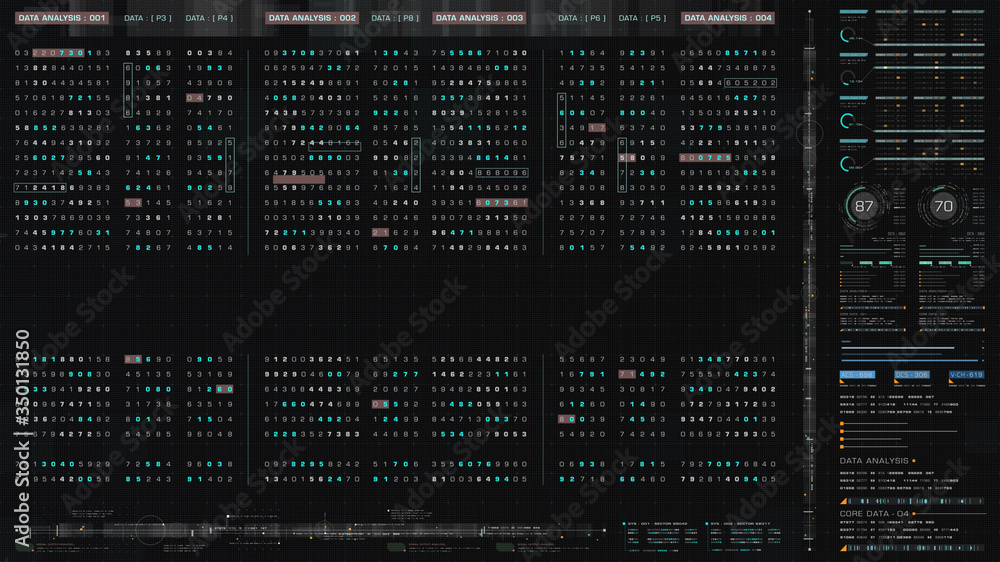Select the V-CH - 619 blue label
Image resolution: width=1000 pixels, height=562 pixels.
(x=966, y=374)
